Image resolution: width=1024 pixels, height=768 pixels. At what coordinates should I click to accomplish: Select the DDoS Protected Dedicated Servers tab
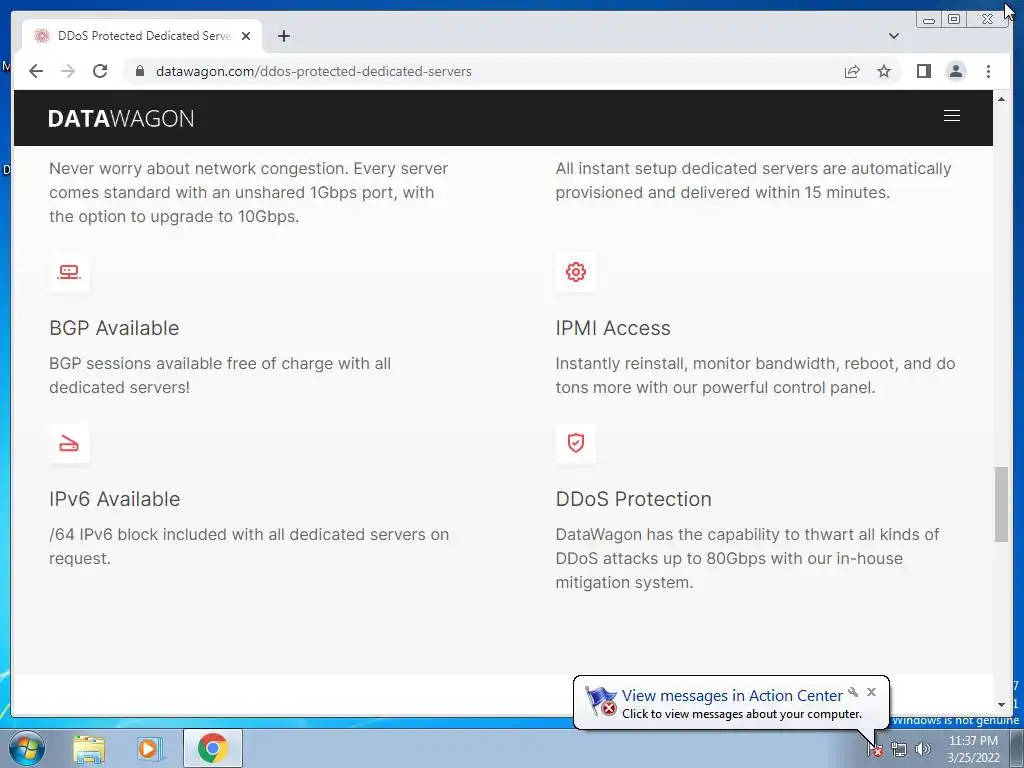[142, 36]
